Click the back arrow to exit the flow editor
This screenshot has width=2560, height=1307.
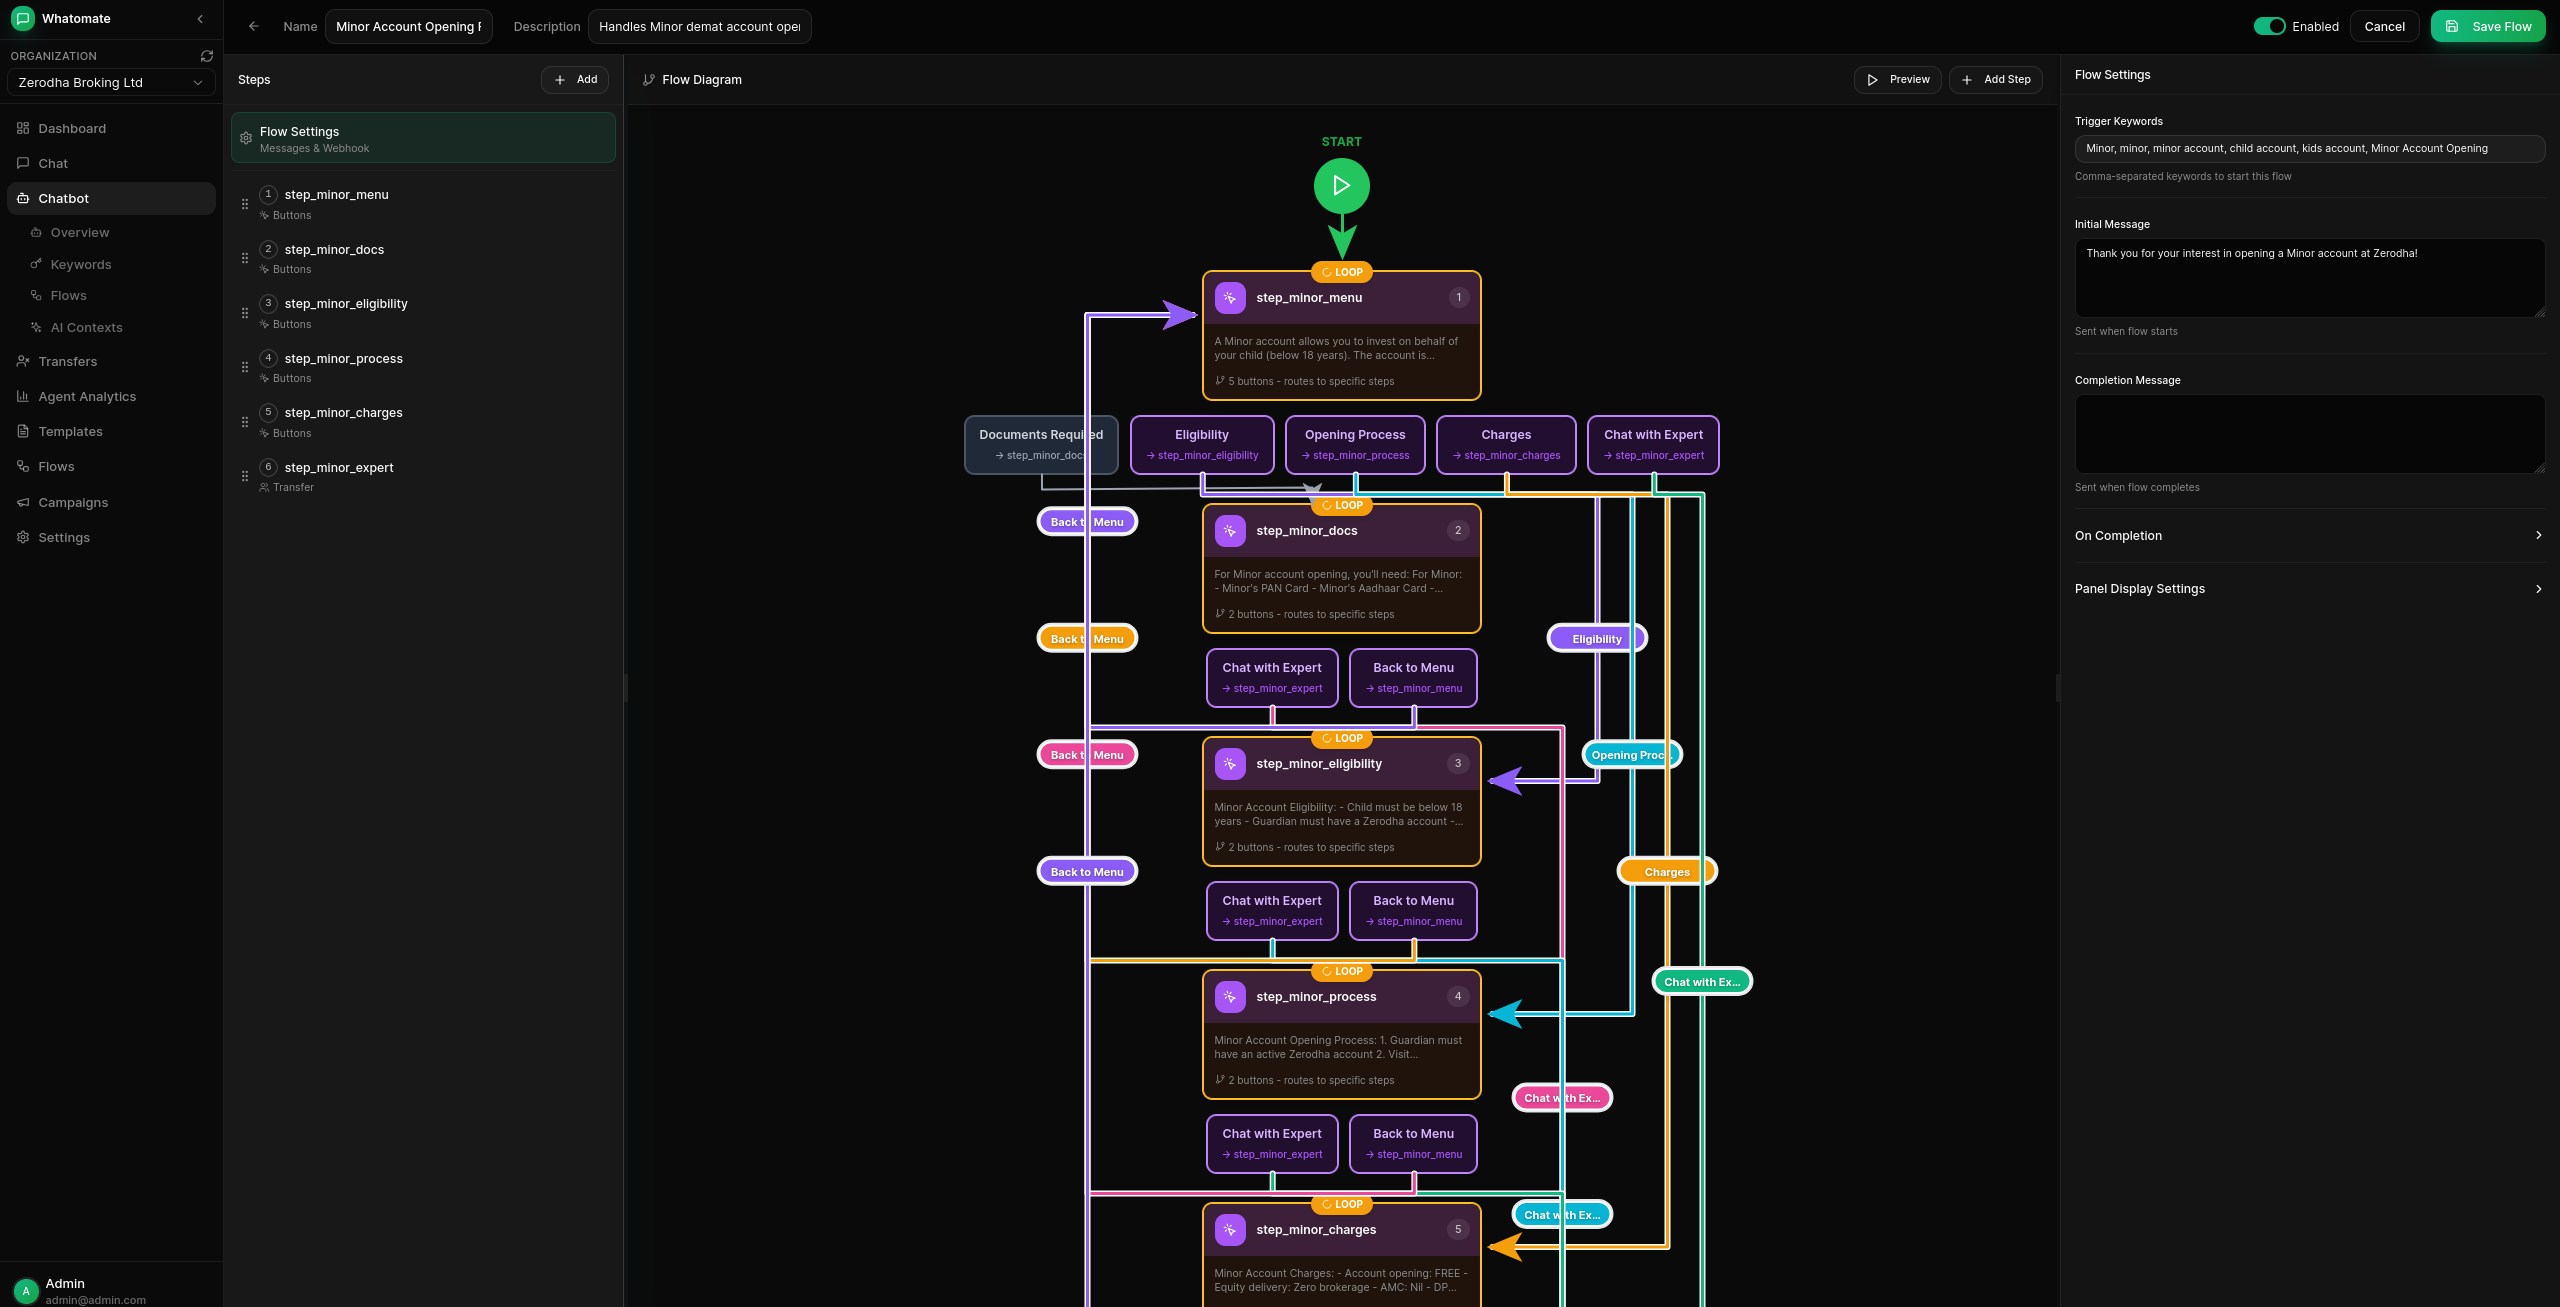[253, 26]
